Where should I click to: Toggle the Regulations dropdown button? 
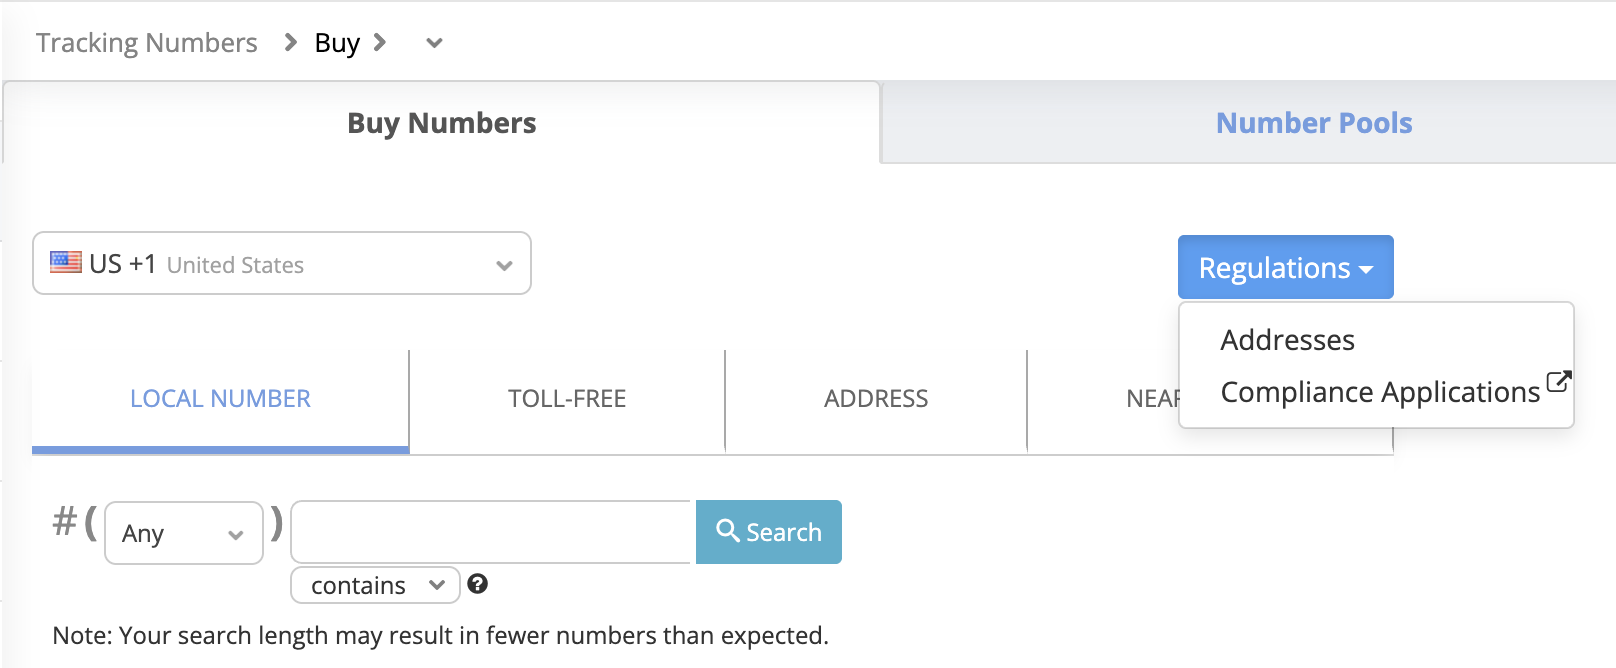(1285, 268)
